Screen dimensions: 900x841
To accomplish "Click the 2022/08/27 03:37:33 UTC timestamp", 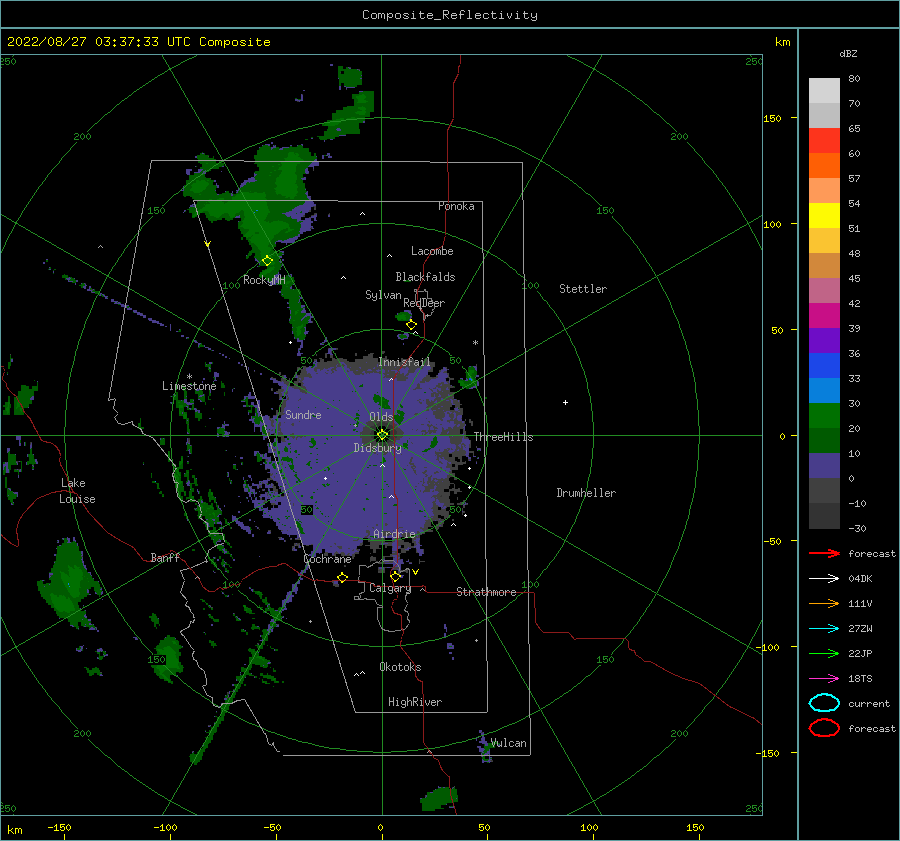I will [x=98, y=42].
